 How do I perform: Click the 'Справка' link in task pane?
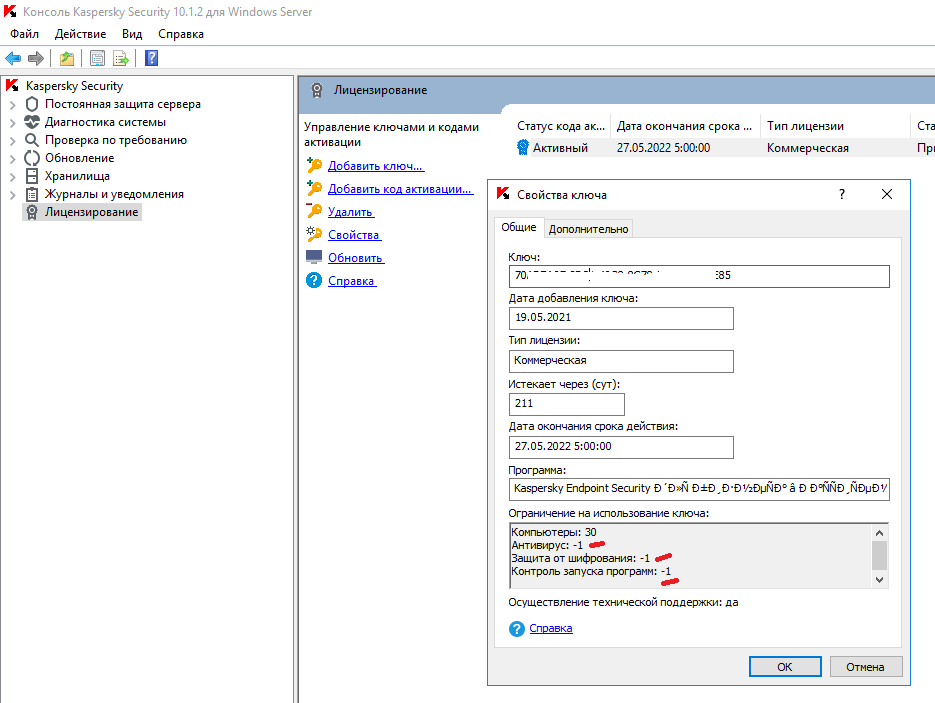point(352,281)
